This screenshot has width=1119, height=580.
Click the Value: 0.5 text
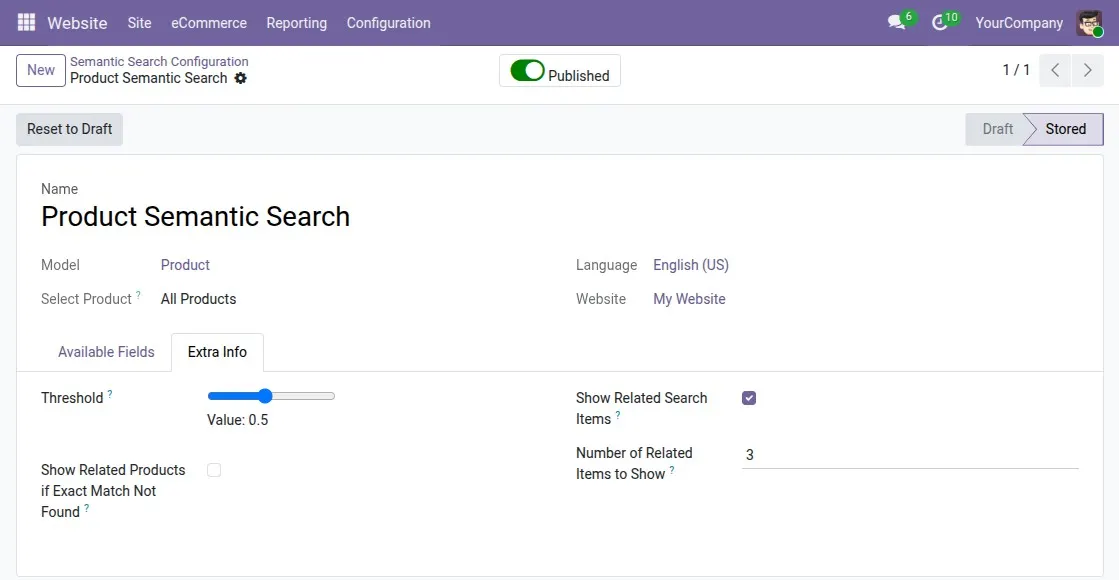(238, 420)
